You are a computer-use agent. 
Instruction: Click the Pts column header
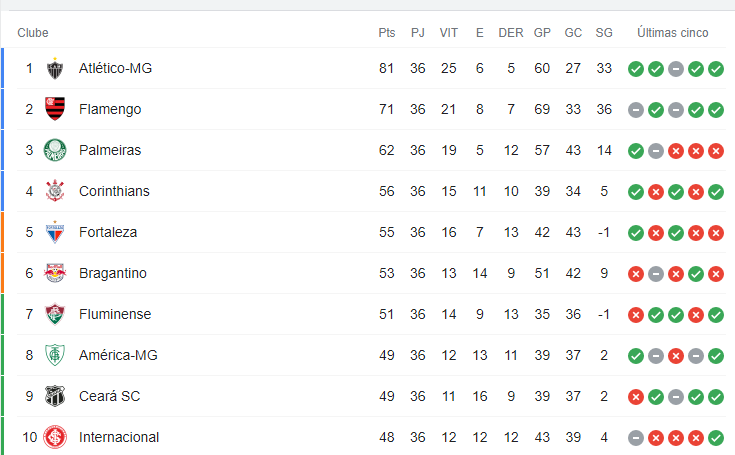click(387, 33)
